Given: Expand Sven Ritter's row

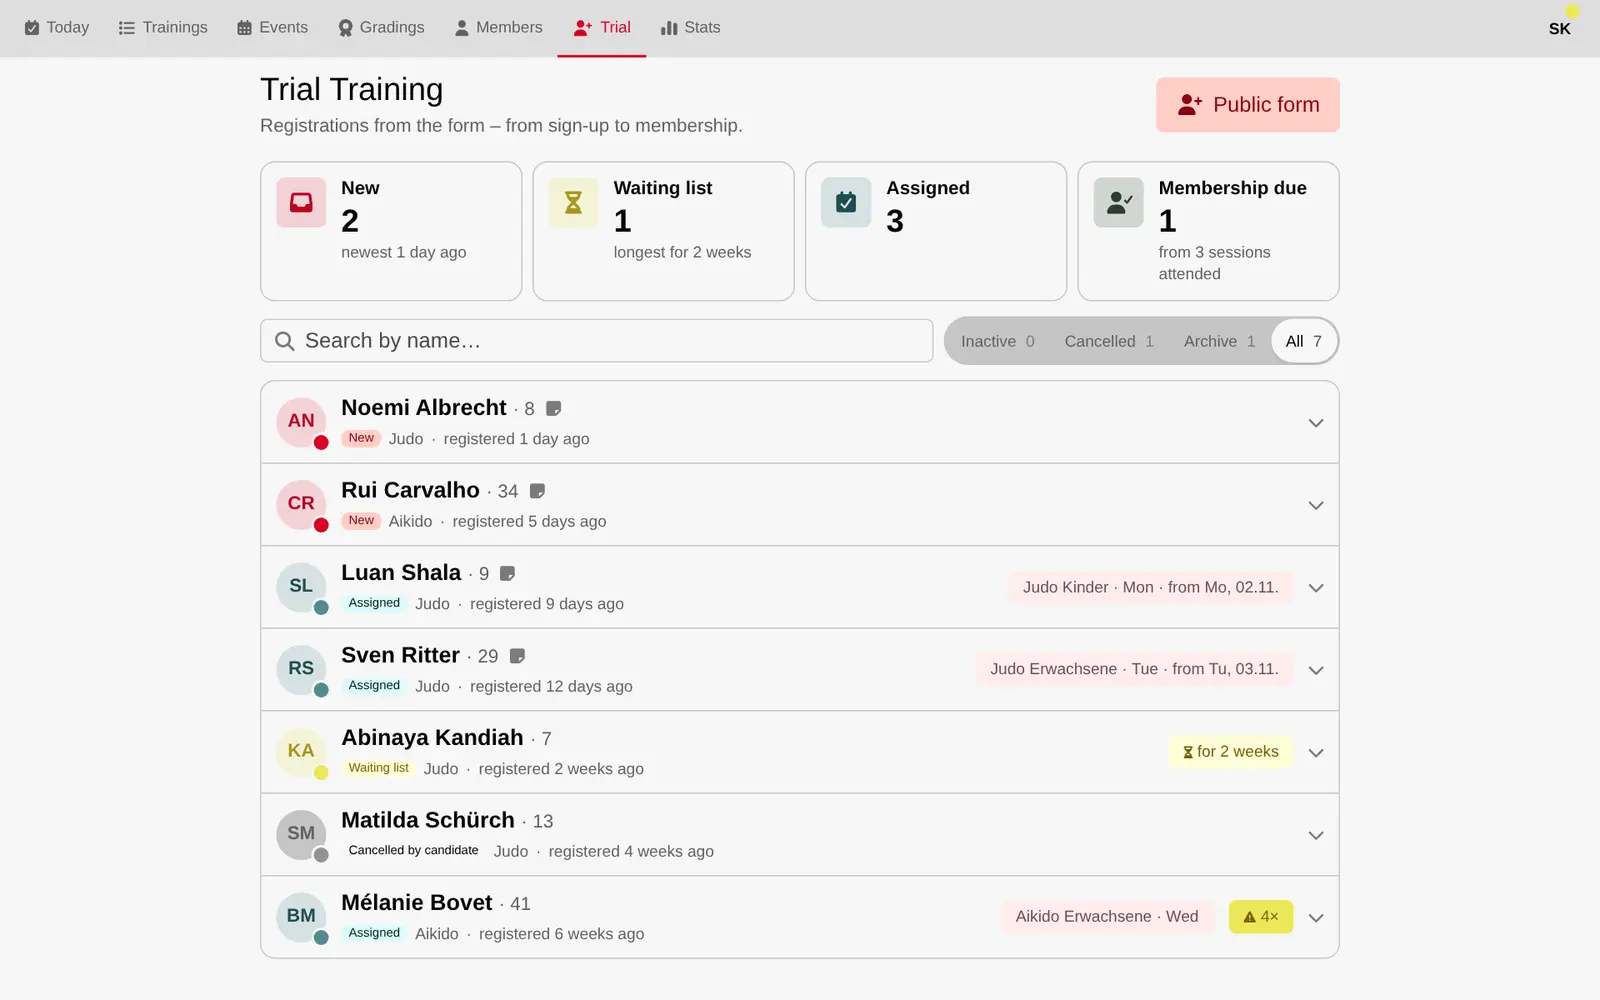Looking at the screenshot, I should pos(1316,670).
